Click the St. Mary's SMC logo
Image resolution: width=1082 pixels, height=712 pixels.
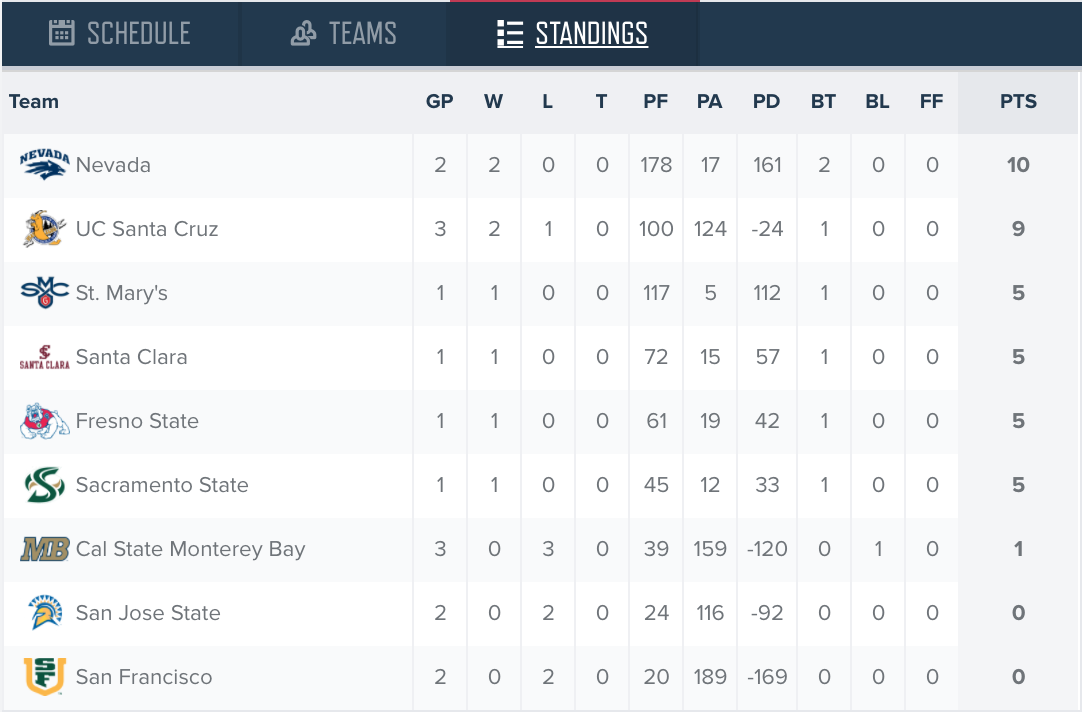pos(45,293)
